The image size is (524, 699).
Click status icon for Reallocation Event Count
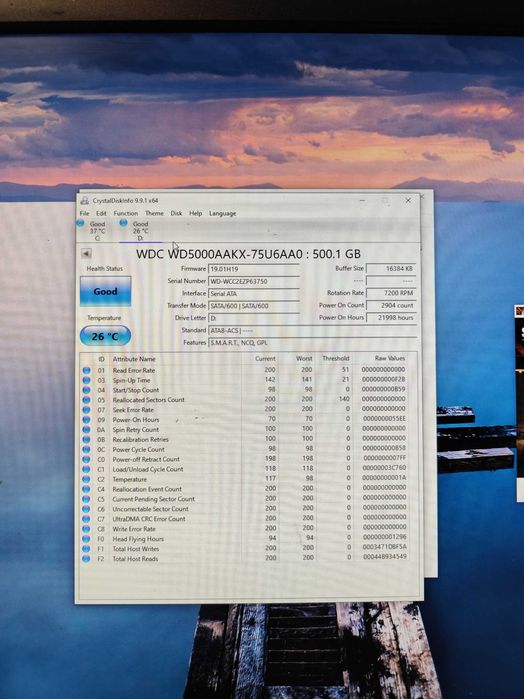coord(87,489)
